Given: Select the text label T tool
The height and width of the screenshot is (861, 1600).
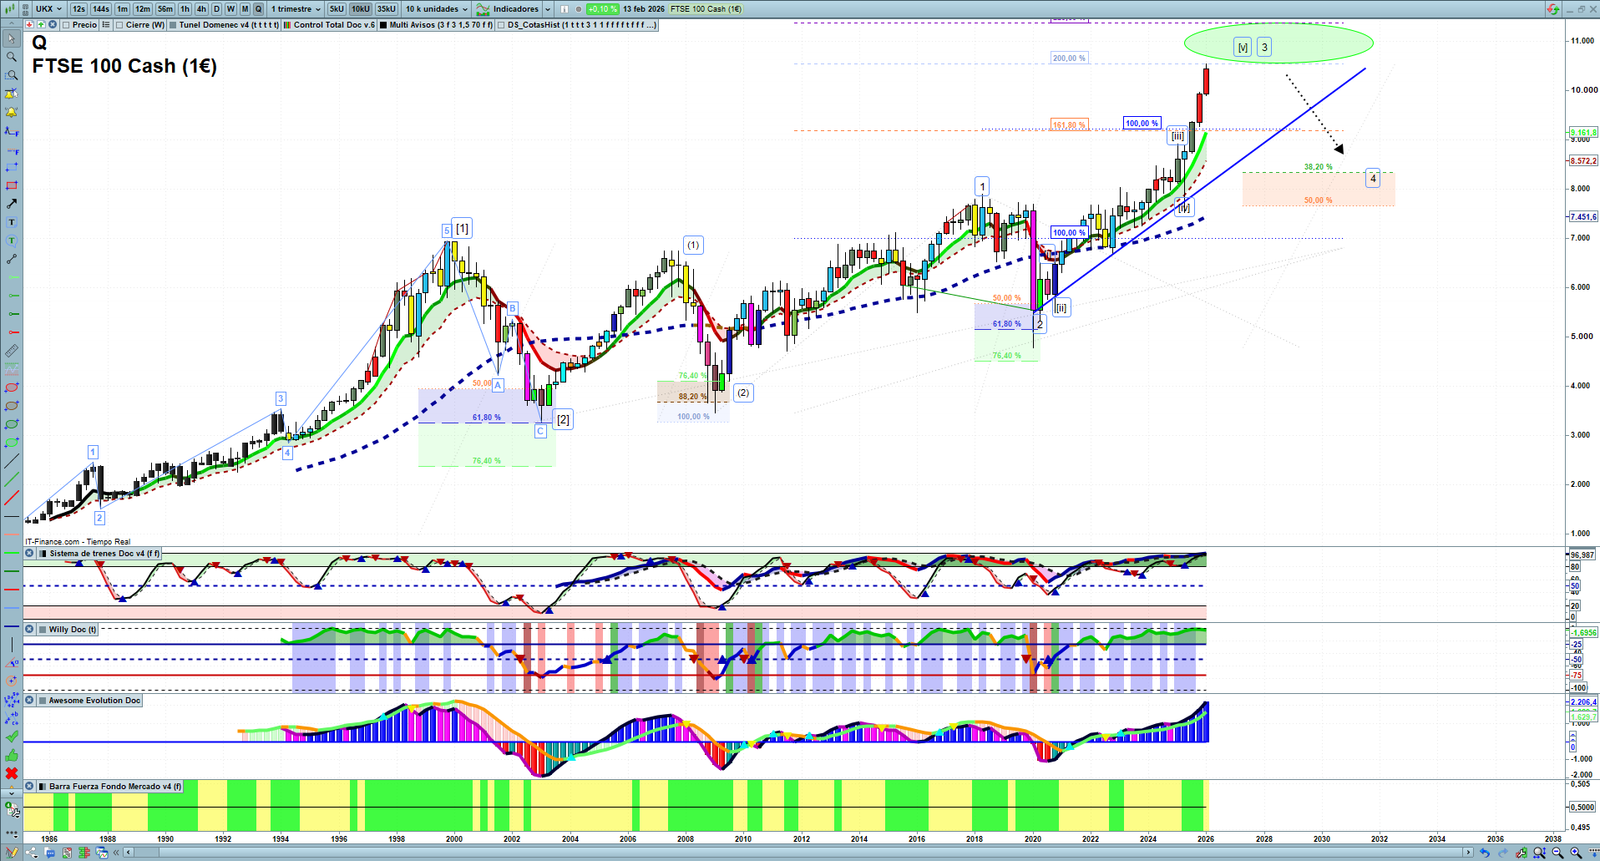Looking at the screenshot, I should point(12,222).
